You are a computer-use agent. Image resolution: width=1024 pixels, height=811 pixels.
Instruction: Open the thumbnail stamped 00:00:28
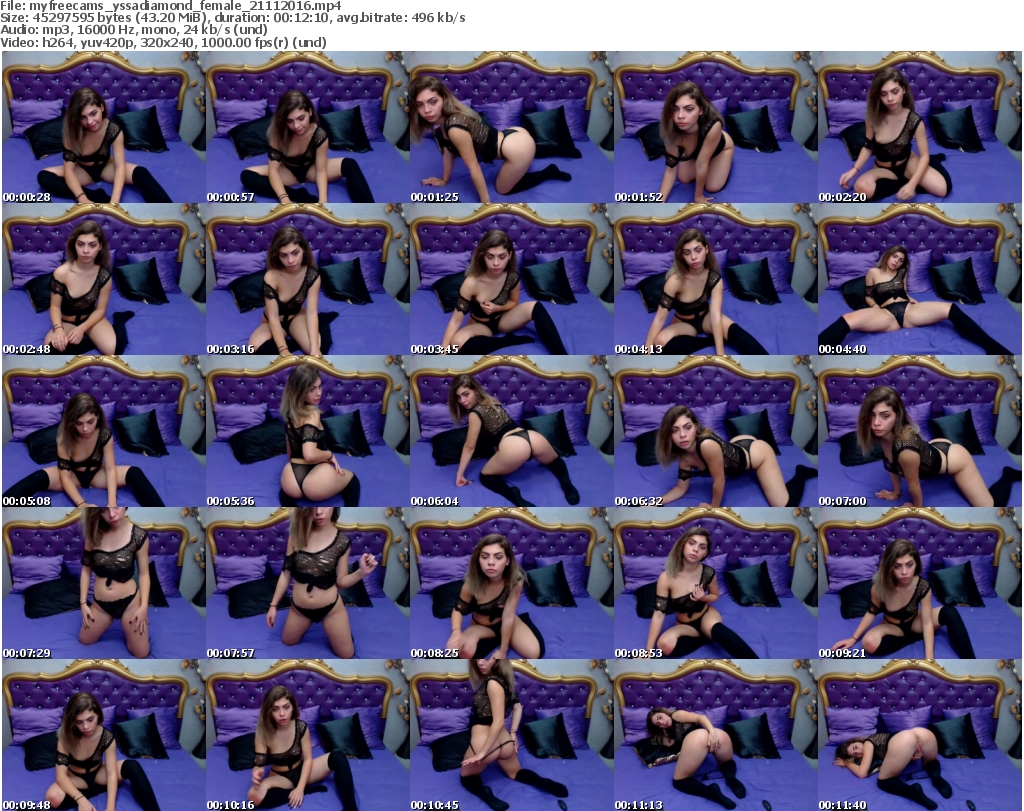(104, 127)
